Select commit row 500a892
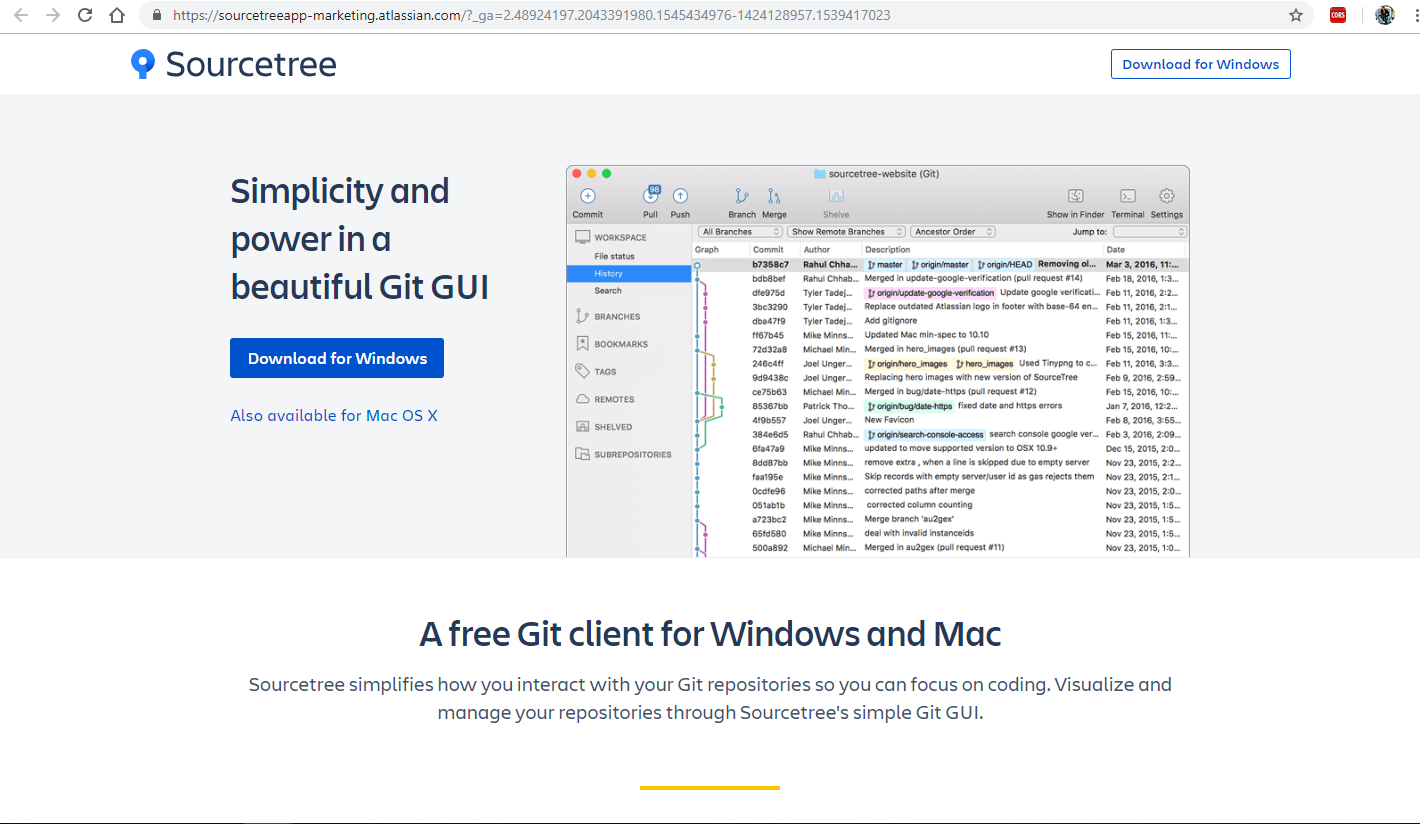This screenshot has height=824, width=1420. tap(940, 548)
